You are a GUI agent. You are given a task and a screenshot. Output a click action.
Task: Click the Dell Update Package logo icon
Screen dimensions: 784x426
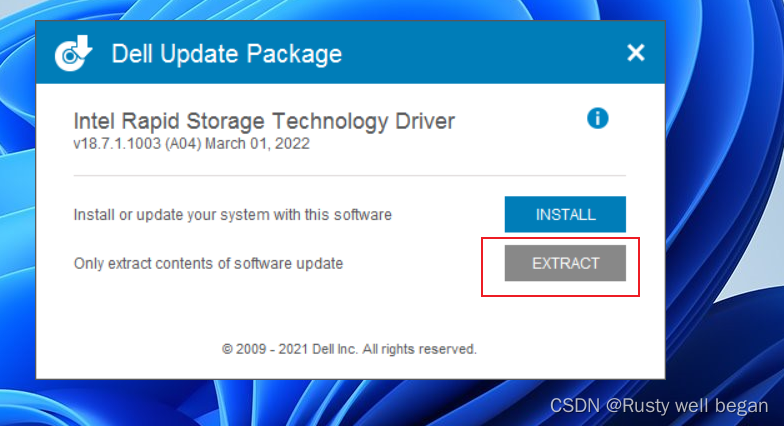(73, 53)
